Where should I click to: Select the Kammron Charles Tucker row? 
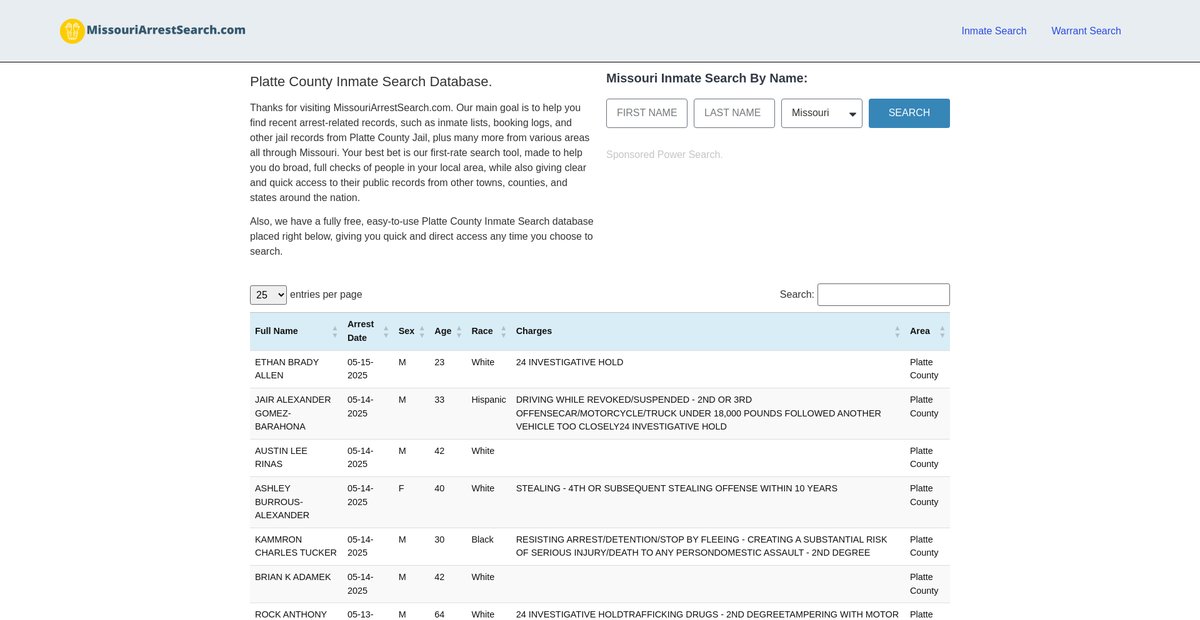coord(295,546)
